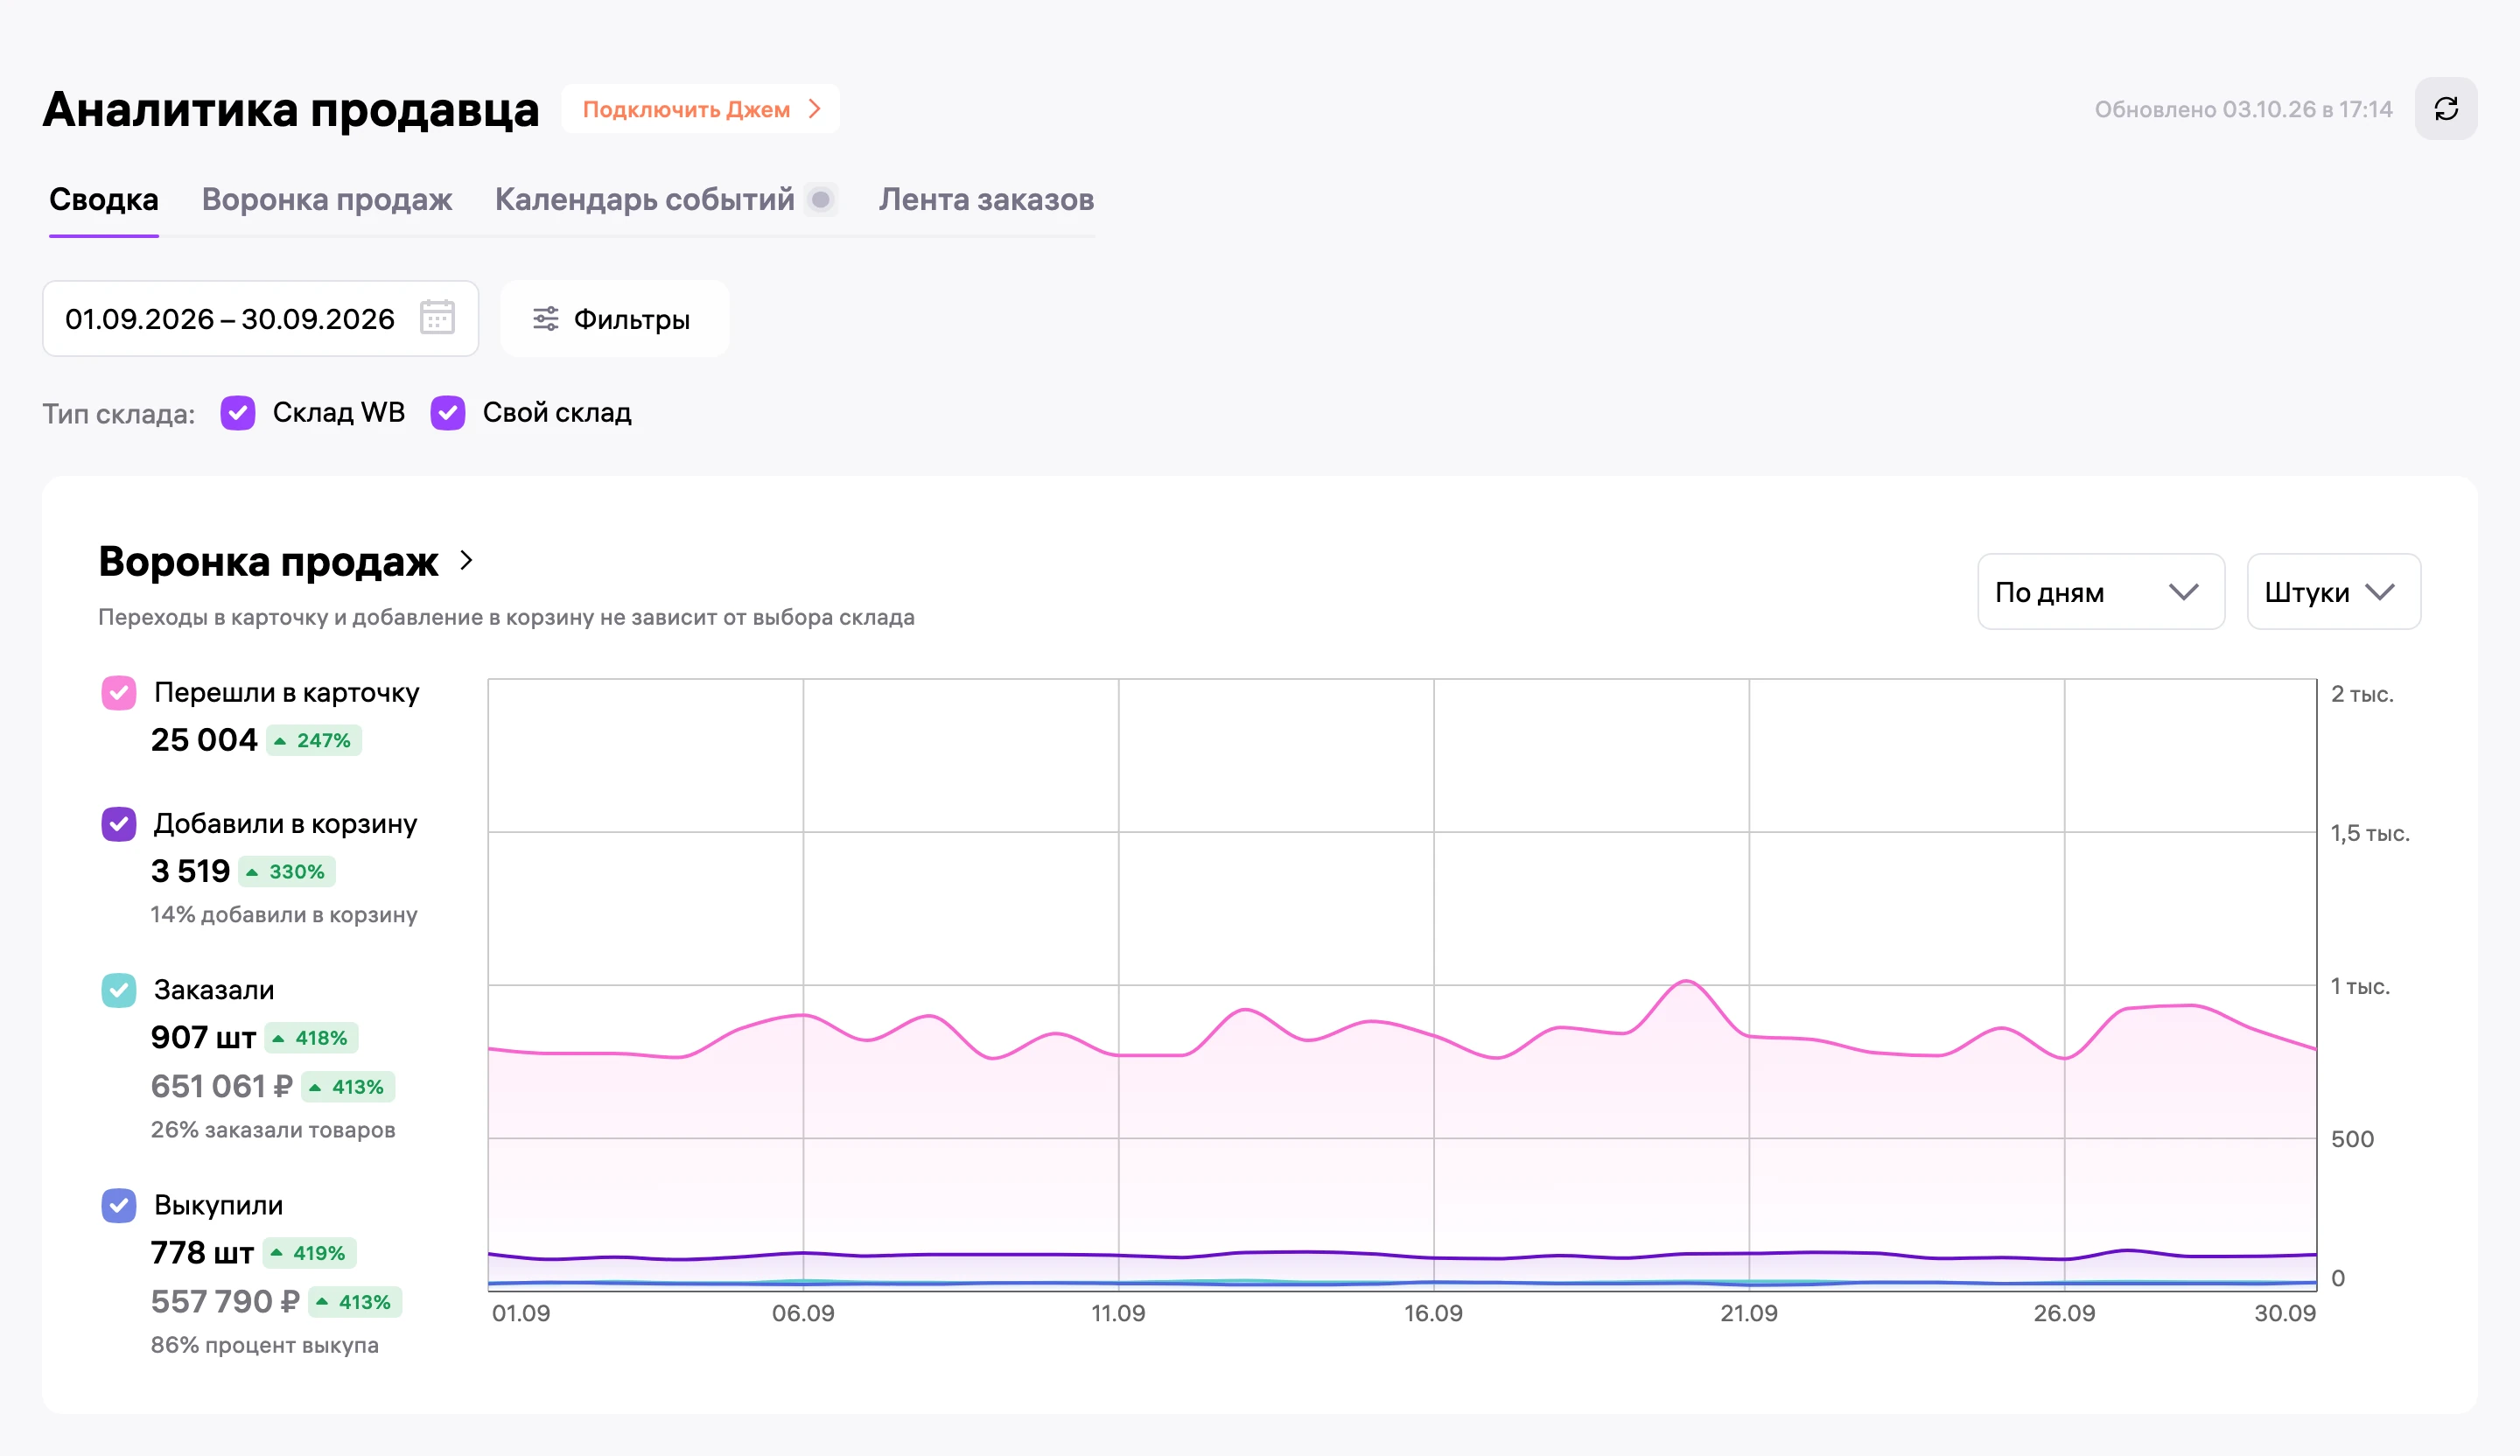Toggle the Добавили в корзину series

tap(119, 824)
